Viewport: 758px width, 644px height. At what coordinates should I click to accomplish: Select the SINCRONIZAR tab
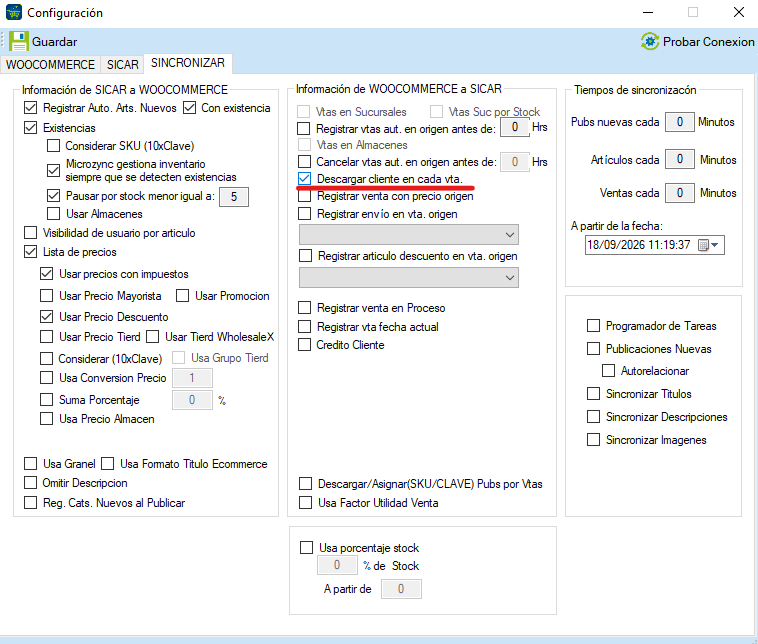click(188, 63)
